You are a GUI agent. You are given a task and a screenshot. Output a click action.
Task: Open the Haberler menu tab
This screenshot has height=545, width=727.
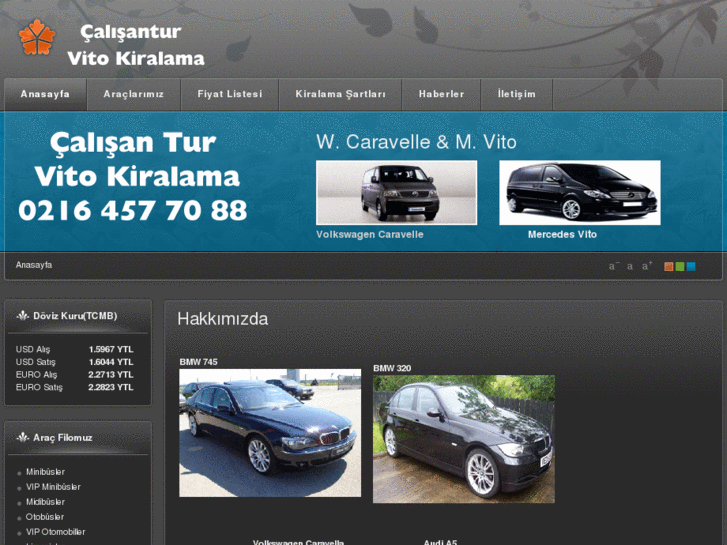tap(441, 94)
